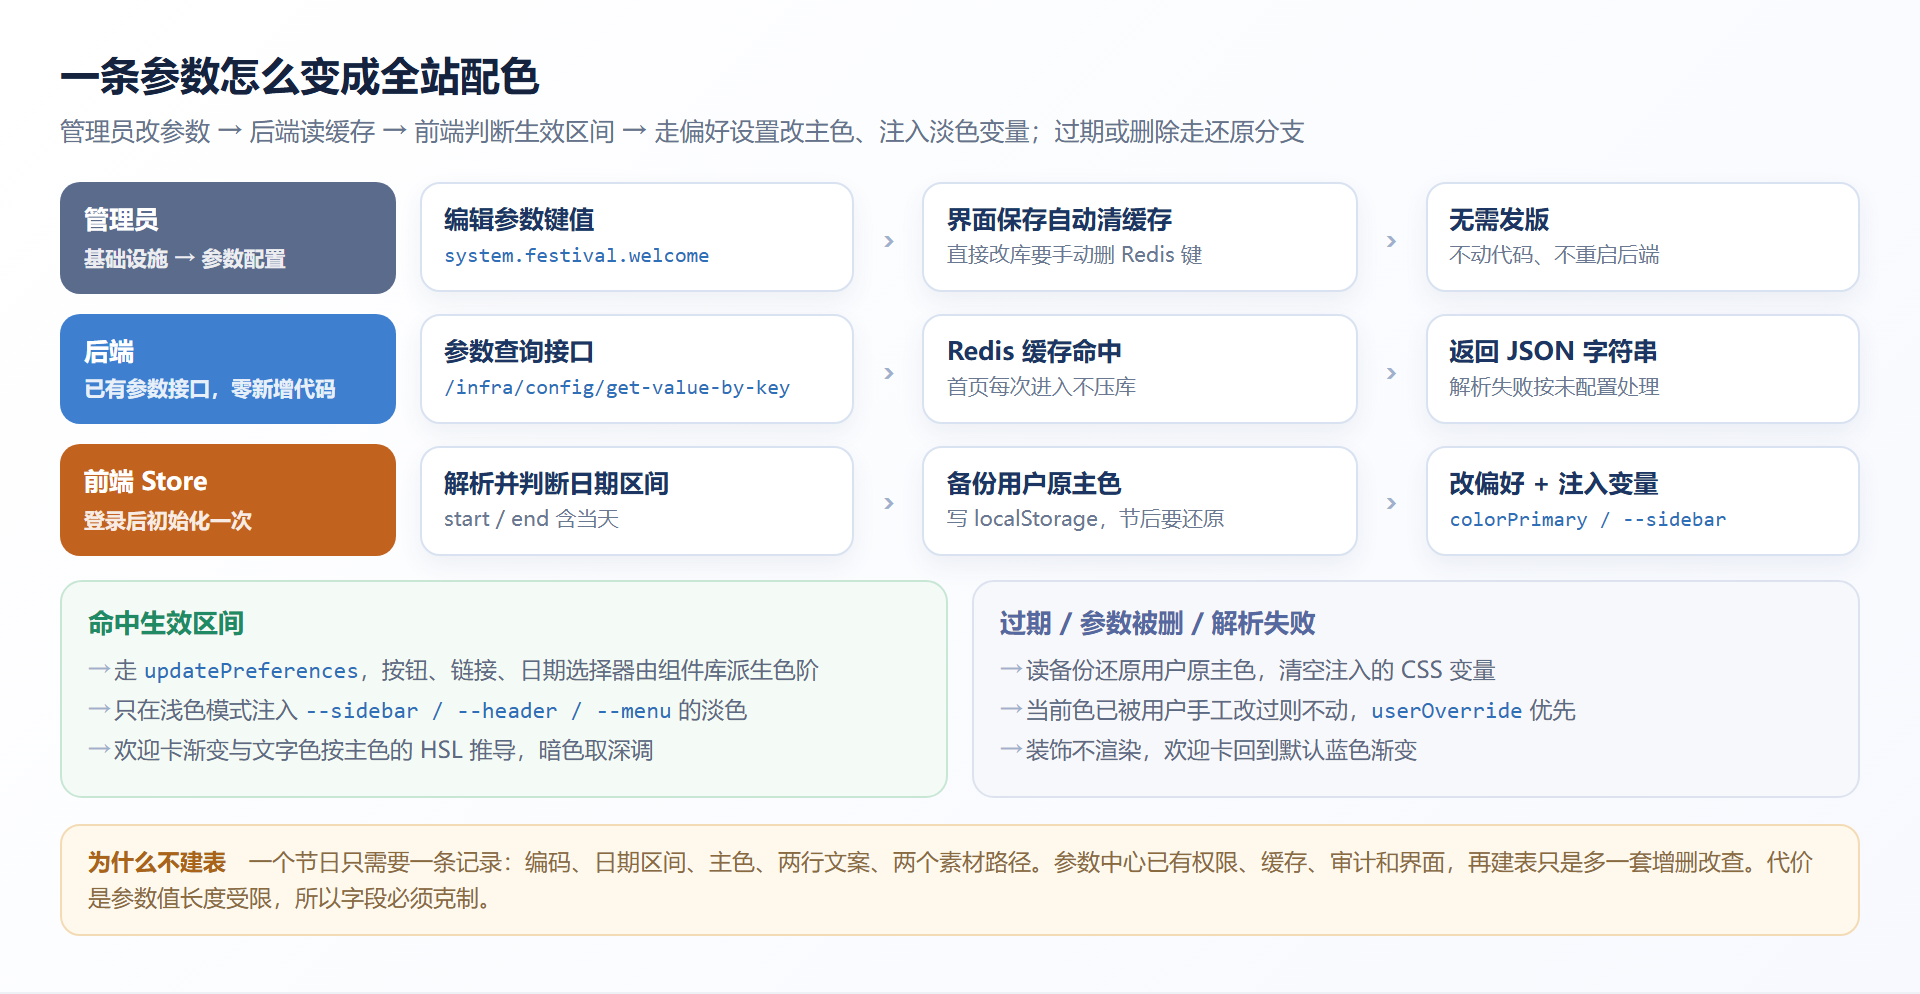Click the colorPrimary / --sidebar text
The image size is (1920, 994).
pos(1587,520)
